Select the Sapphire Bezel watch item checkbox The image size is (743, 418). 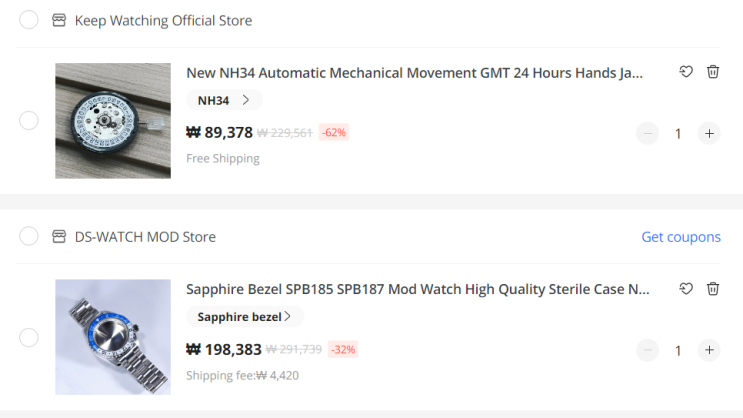coord(29,338)
